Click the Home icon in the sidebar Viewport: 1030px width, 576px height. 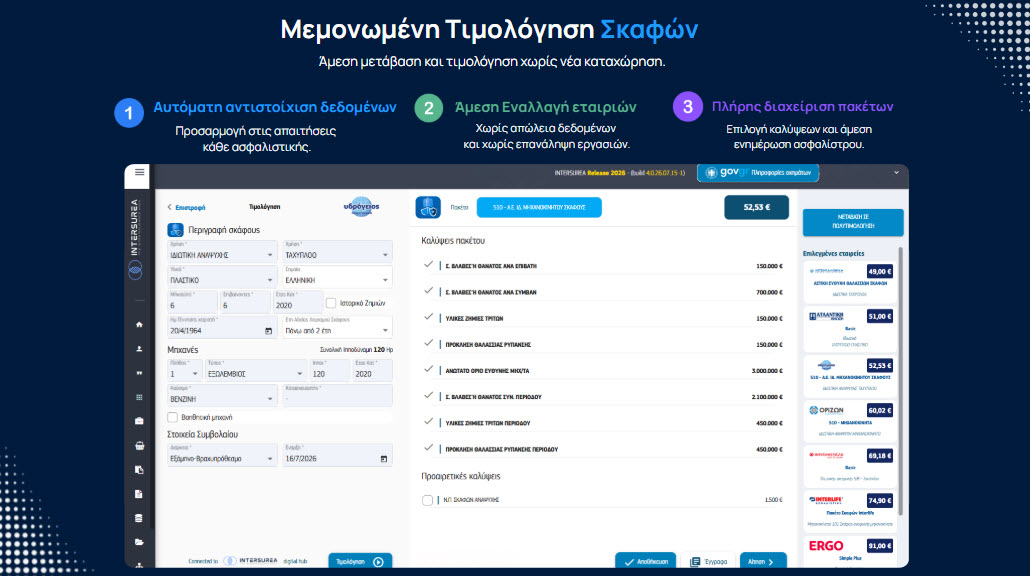(139, 324)
